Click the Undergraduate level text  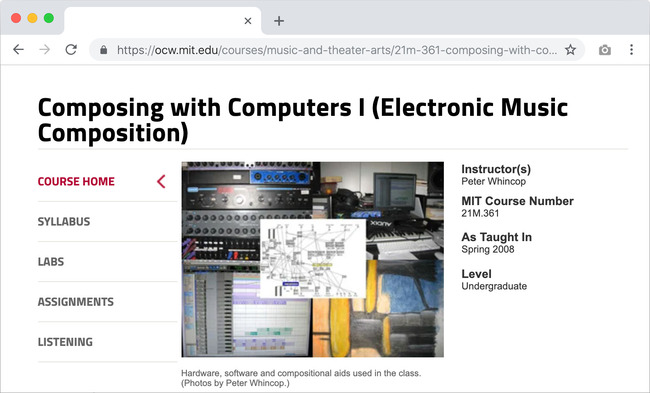pyautogui.click(x=494, y=286)
